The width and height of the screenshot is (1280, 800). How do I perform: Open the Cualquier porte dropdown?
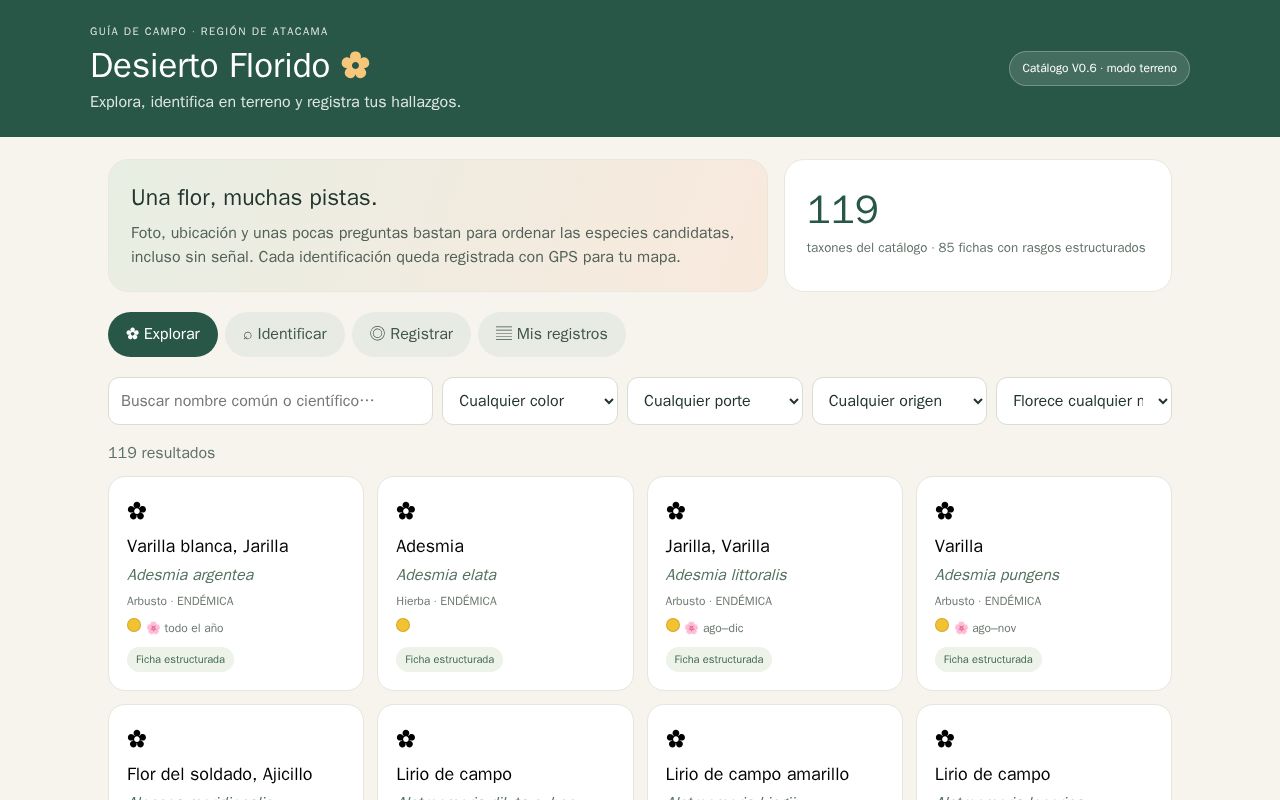(x=715, y=401)
